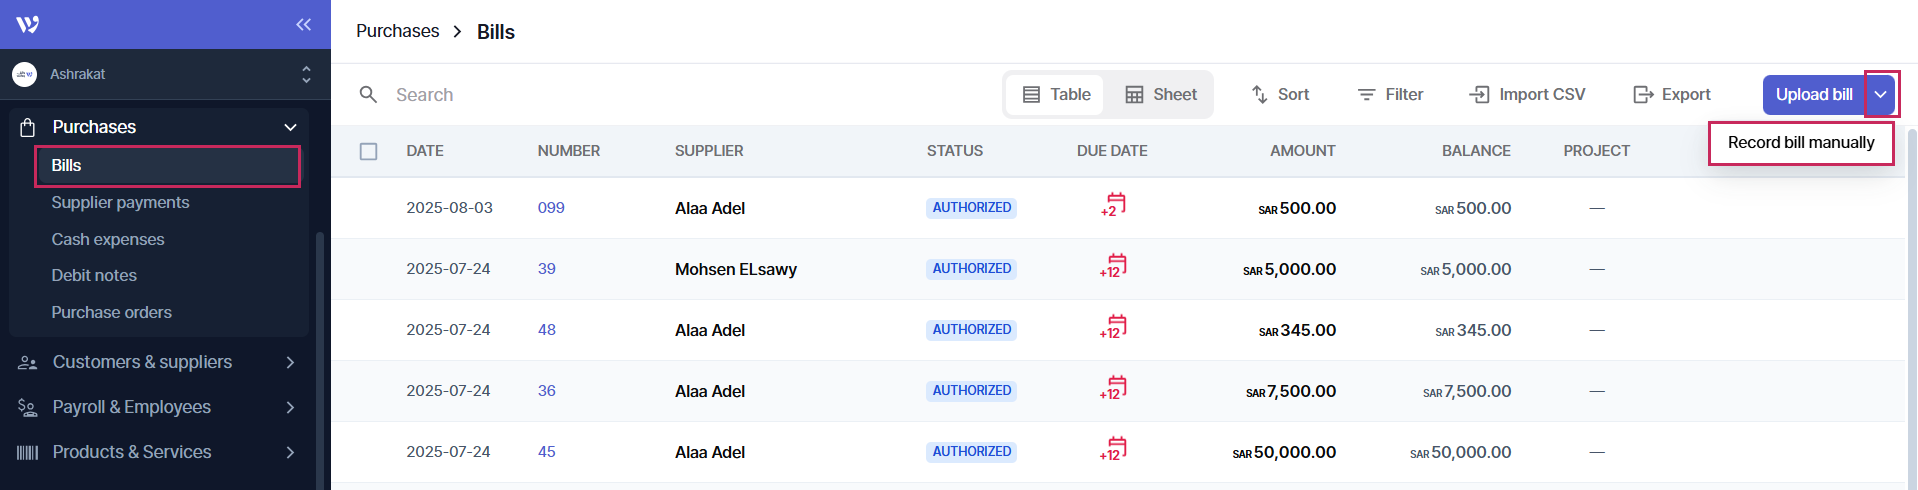Click the Sort arrows icon
This screenshot has width=1918, height=490.
(1260, 94)
